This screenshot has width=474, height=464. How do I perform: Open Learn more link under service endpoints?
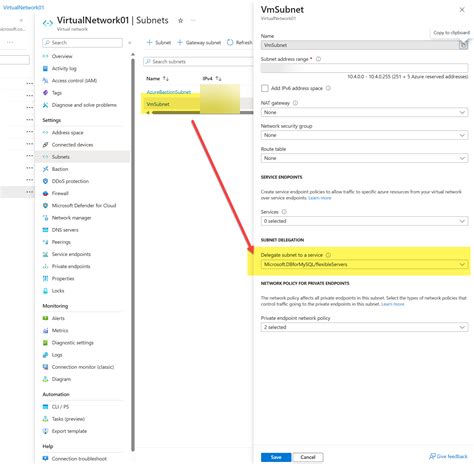[320, 198]
